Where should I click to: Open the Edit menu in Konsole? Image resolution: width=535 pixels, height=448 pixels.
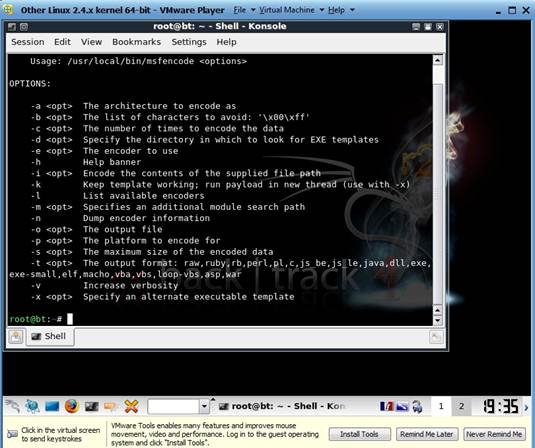coord(62,42)
